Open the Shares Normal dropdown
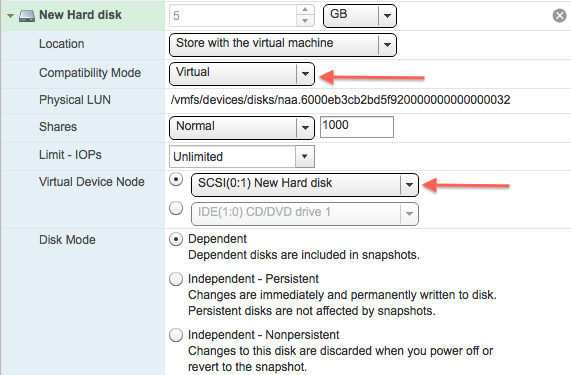 (242, 127)
